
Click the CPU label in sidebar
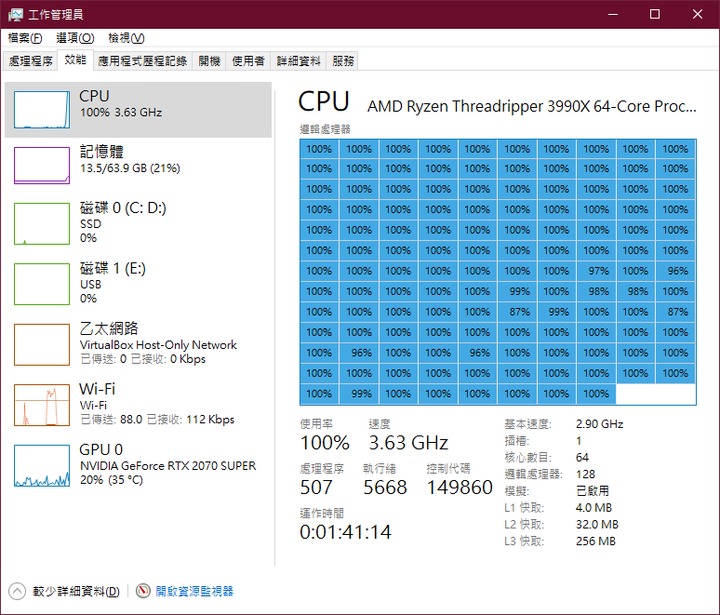94,96
